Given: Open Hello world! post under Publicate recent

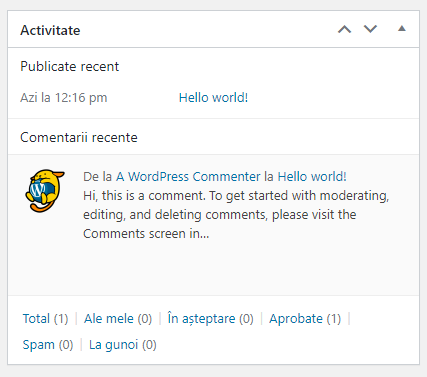Looking at the screenshot, I should 213,98.
